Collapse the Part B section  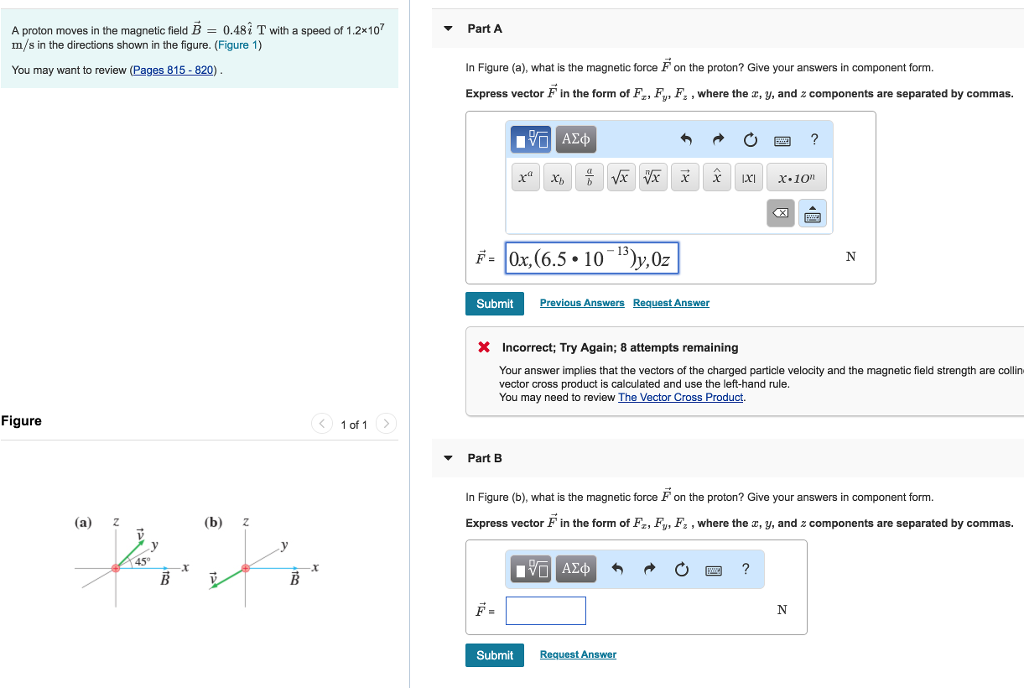pos(447,457)
